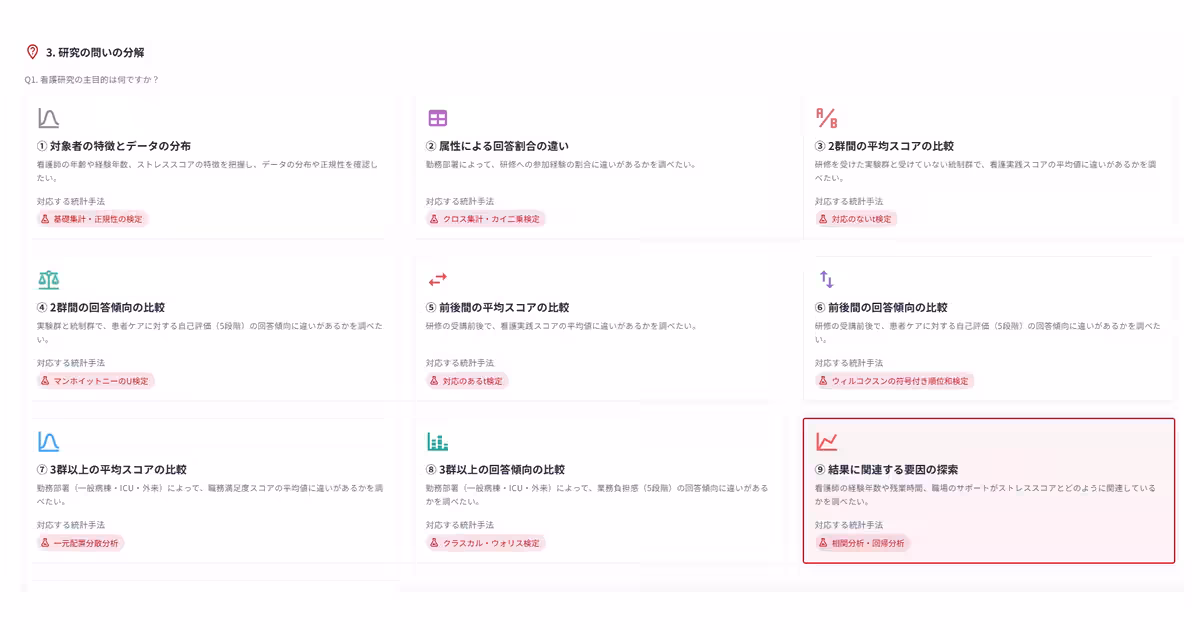Click the teal bar chart icon of card ⑧
Viewport: 1200px width, 630px height.
(x=437, y=441)
